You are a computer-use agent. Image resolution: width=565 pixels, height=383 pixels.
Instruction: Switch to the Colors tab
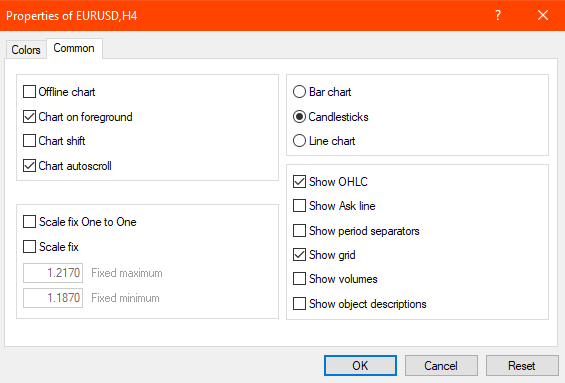click(26, 49)
